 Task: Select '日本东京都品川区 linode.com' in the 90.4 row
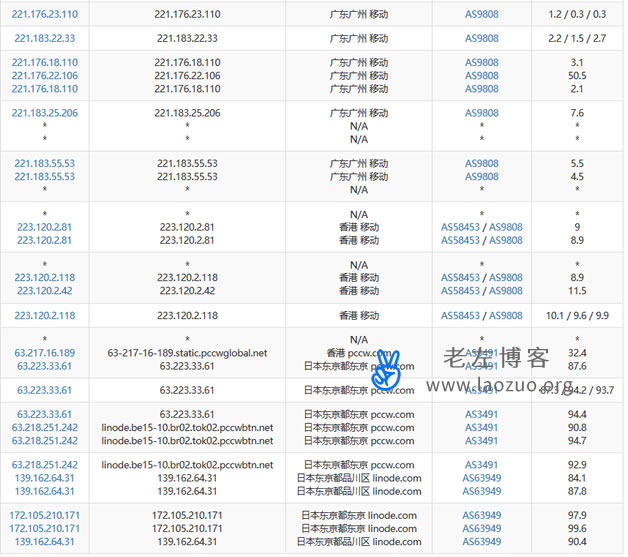pos(359,541)
